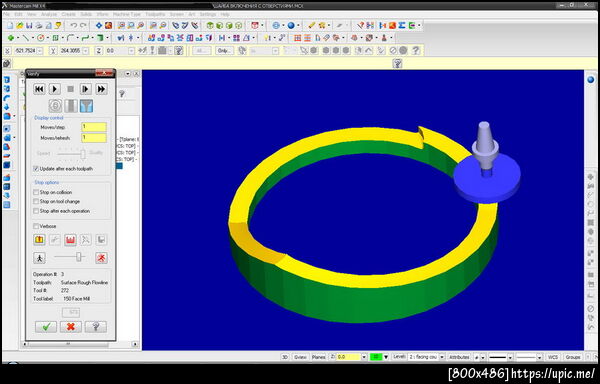Click the Moves/refresh input field
The height and width of the screenshot is (384, 600).
[94, 138]
